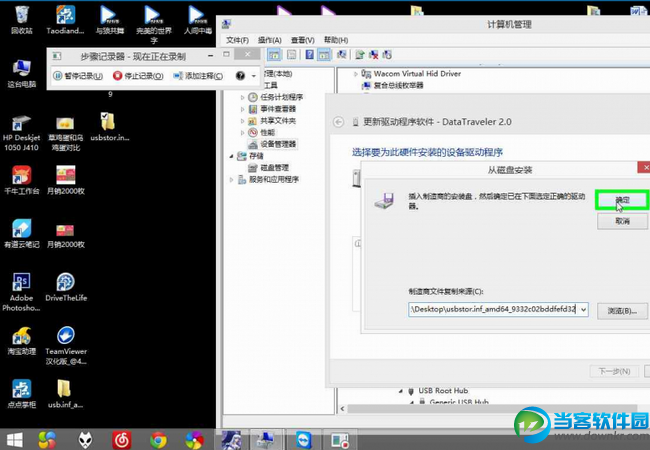
Task: Collapse the USB Root Hub node
Action: (x=400, y=391)
